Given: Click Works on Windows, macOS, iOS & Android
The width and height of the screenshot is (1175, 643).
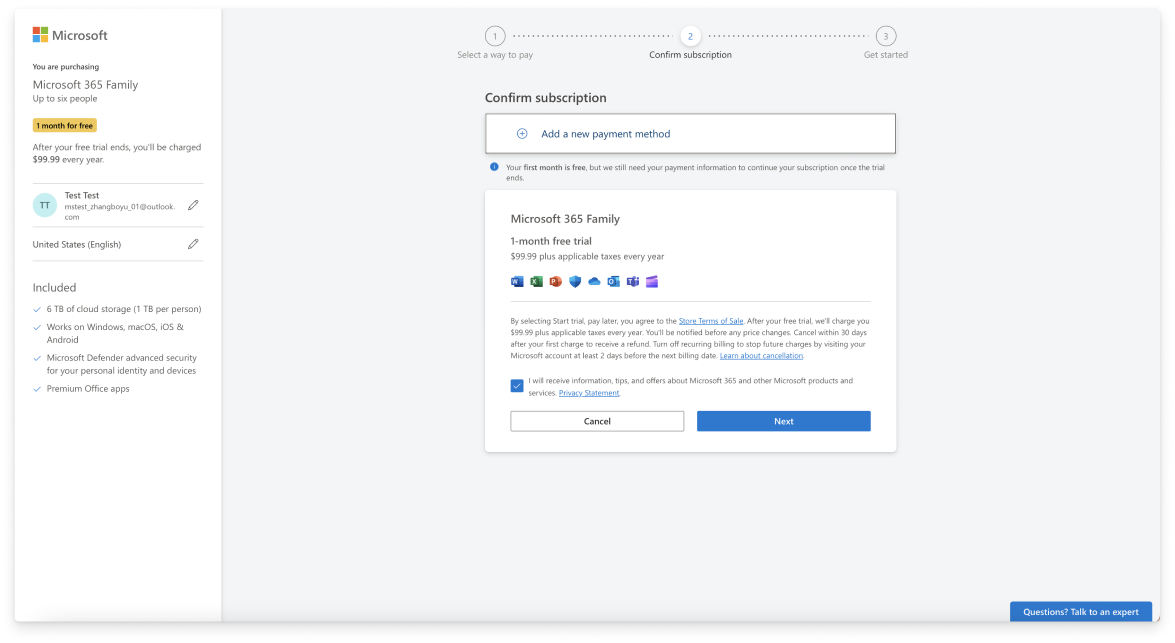Looking at the screenshot, I should coord(115,333).
